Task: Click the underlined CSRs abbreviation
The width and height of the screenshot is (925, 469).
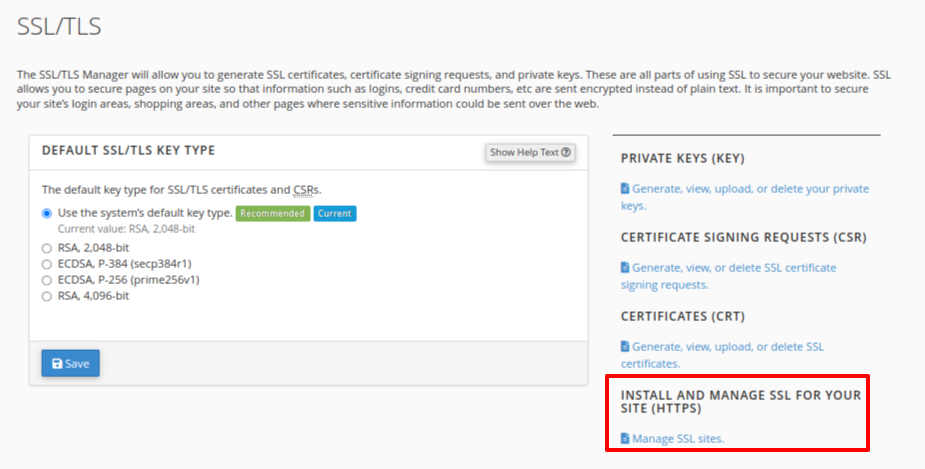Action: pos(306,189)
